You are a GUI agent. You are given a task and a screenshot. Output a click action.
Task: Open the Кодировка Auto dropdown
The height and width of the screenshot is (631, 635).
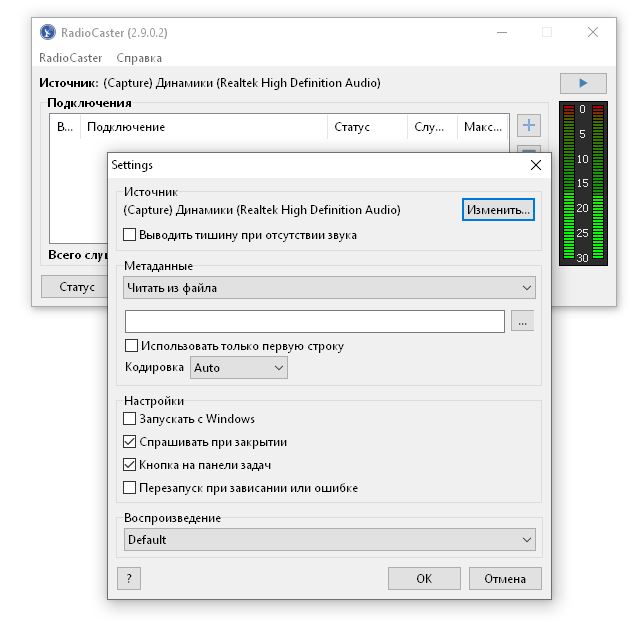click(x=239, y=368)
